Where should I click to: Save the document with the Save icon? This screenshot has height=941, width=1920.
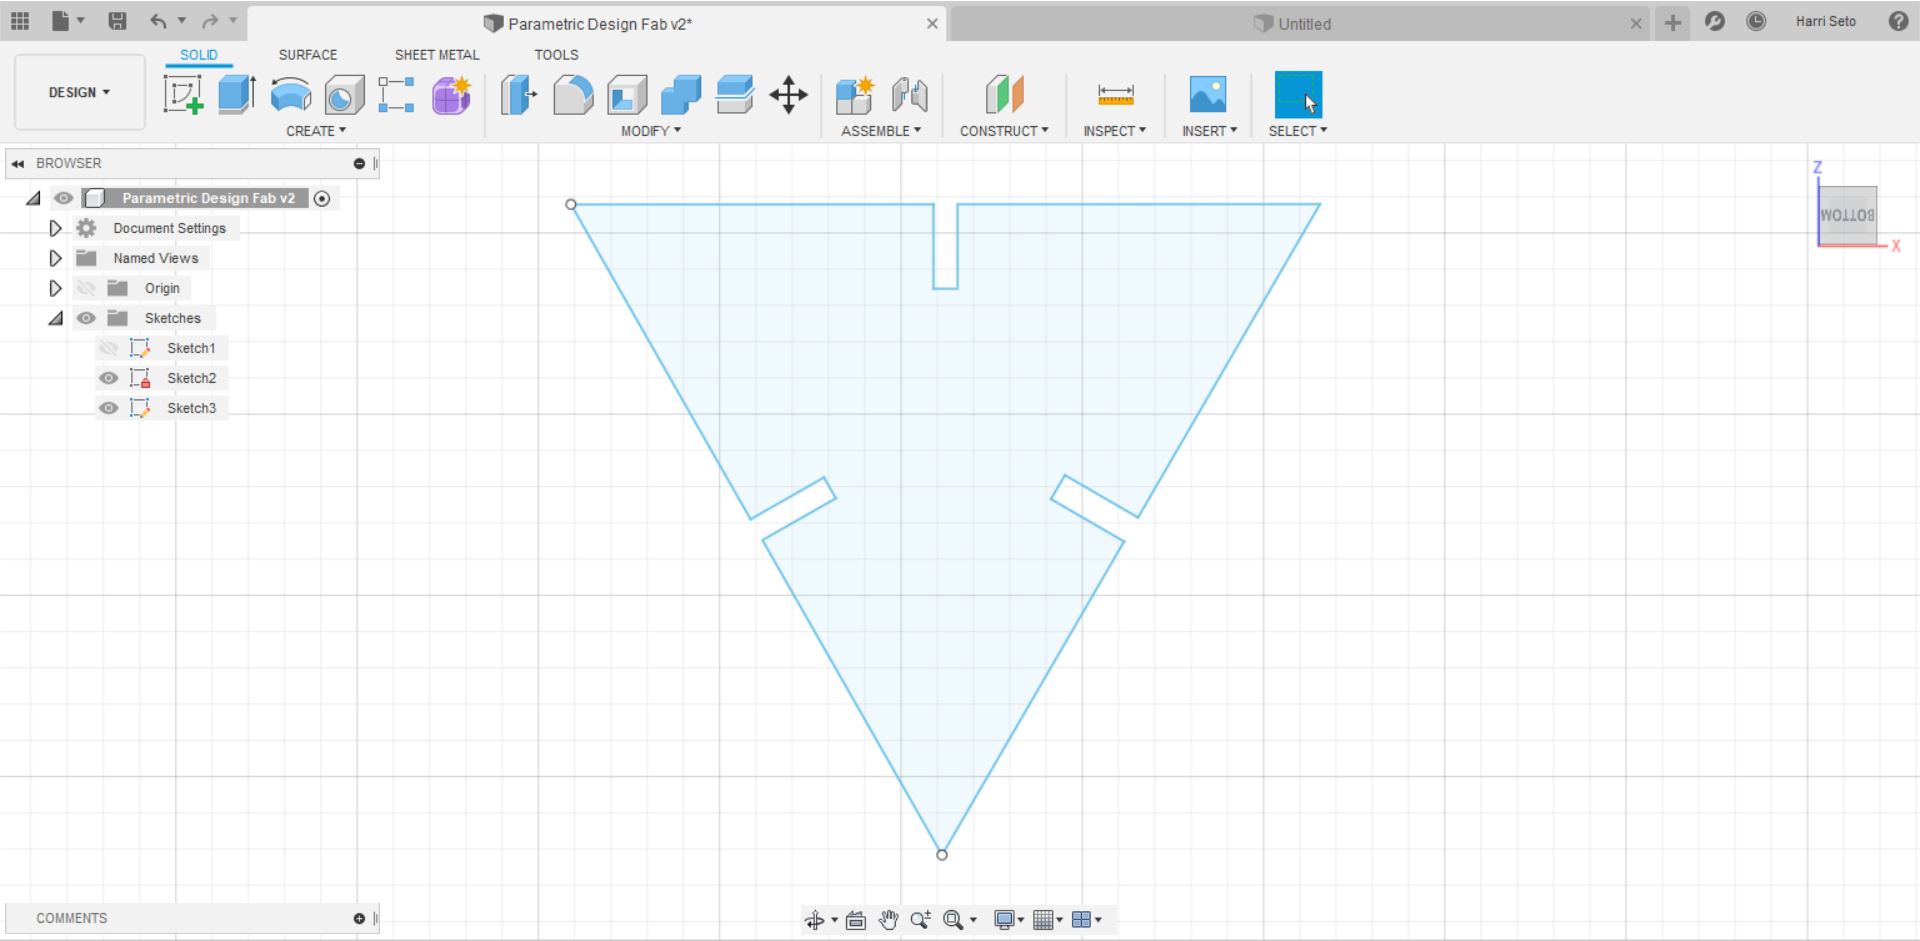tap(117, 21)
